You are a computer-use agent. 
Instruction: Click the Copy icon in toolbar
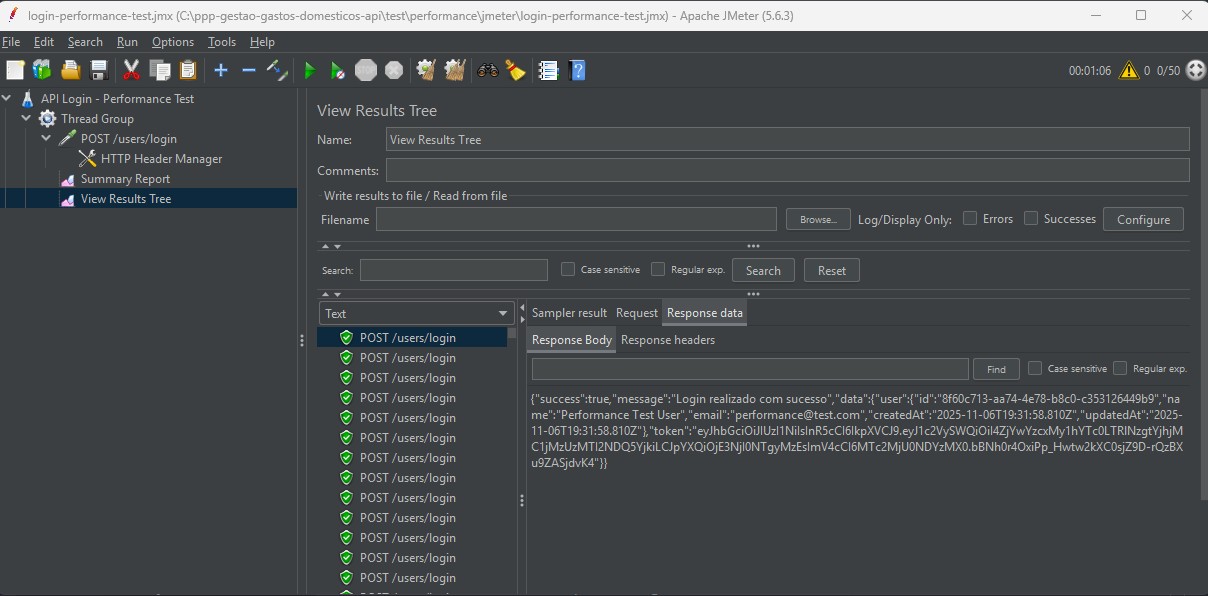tap(160, 70)
